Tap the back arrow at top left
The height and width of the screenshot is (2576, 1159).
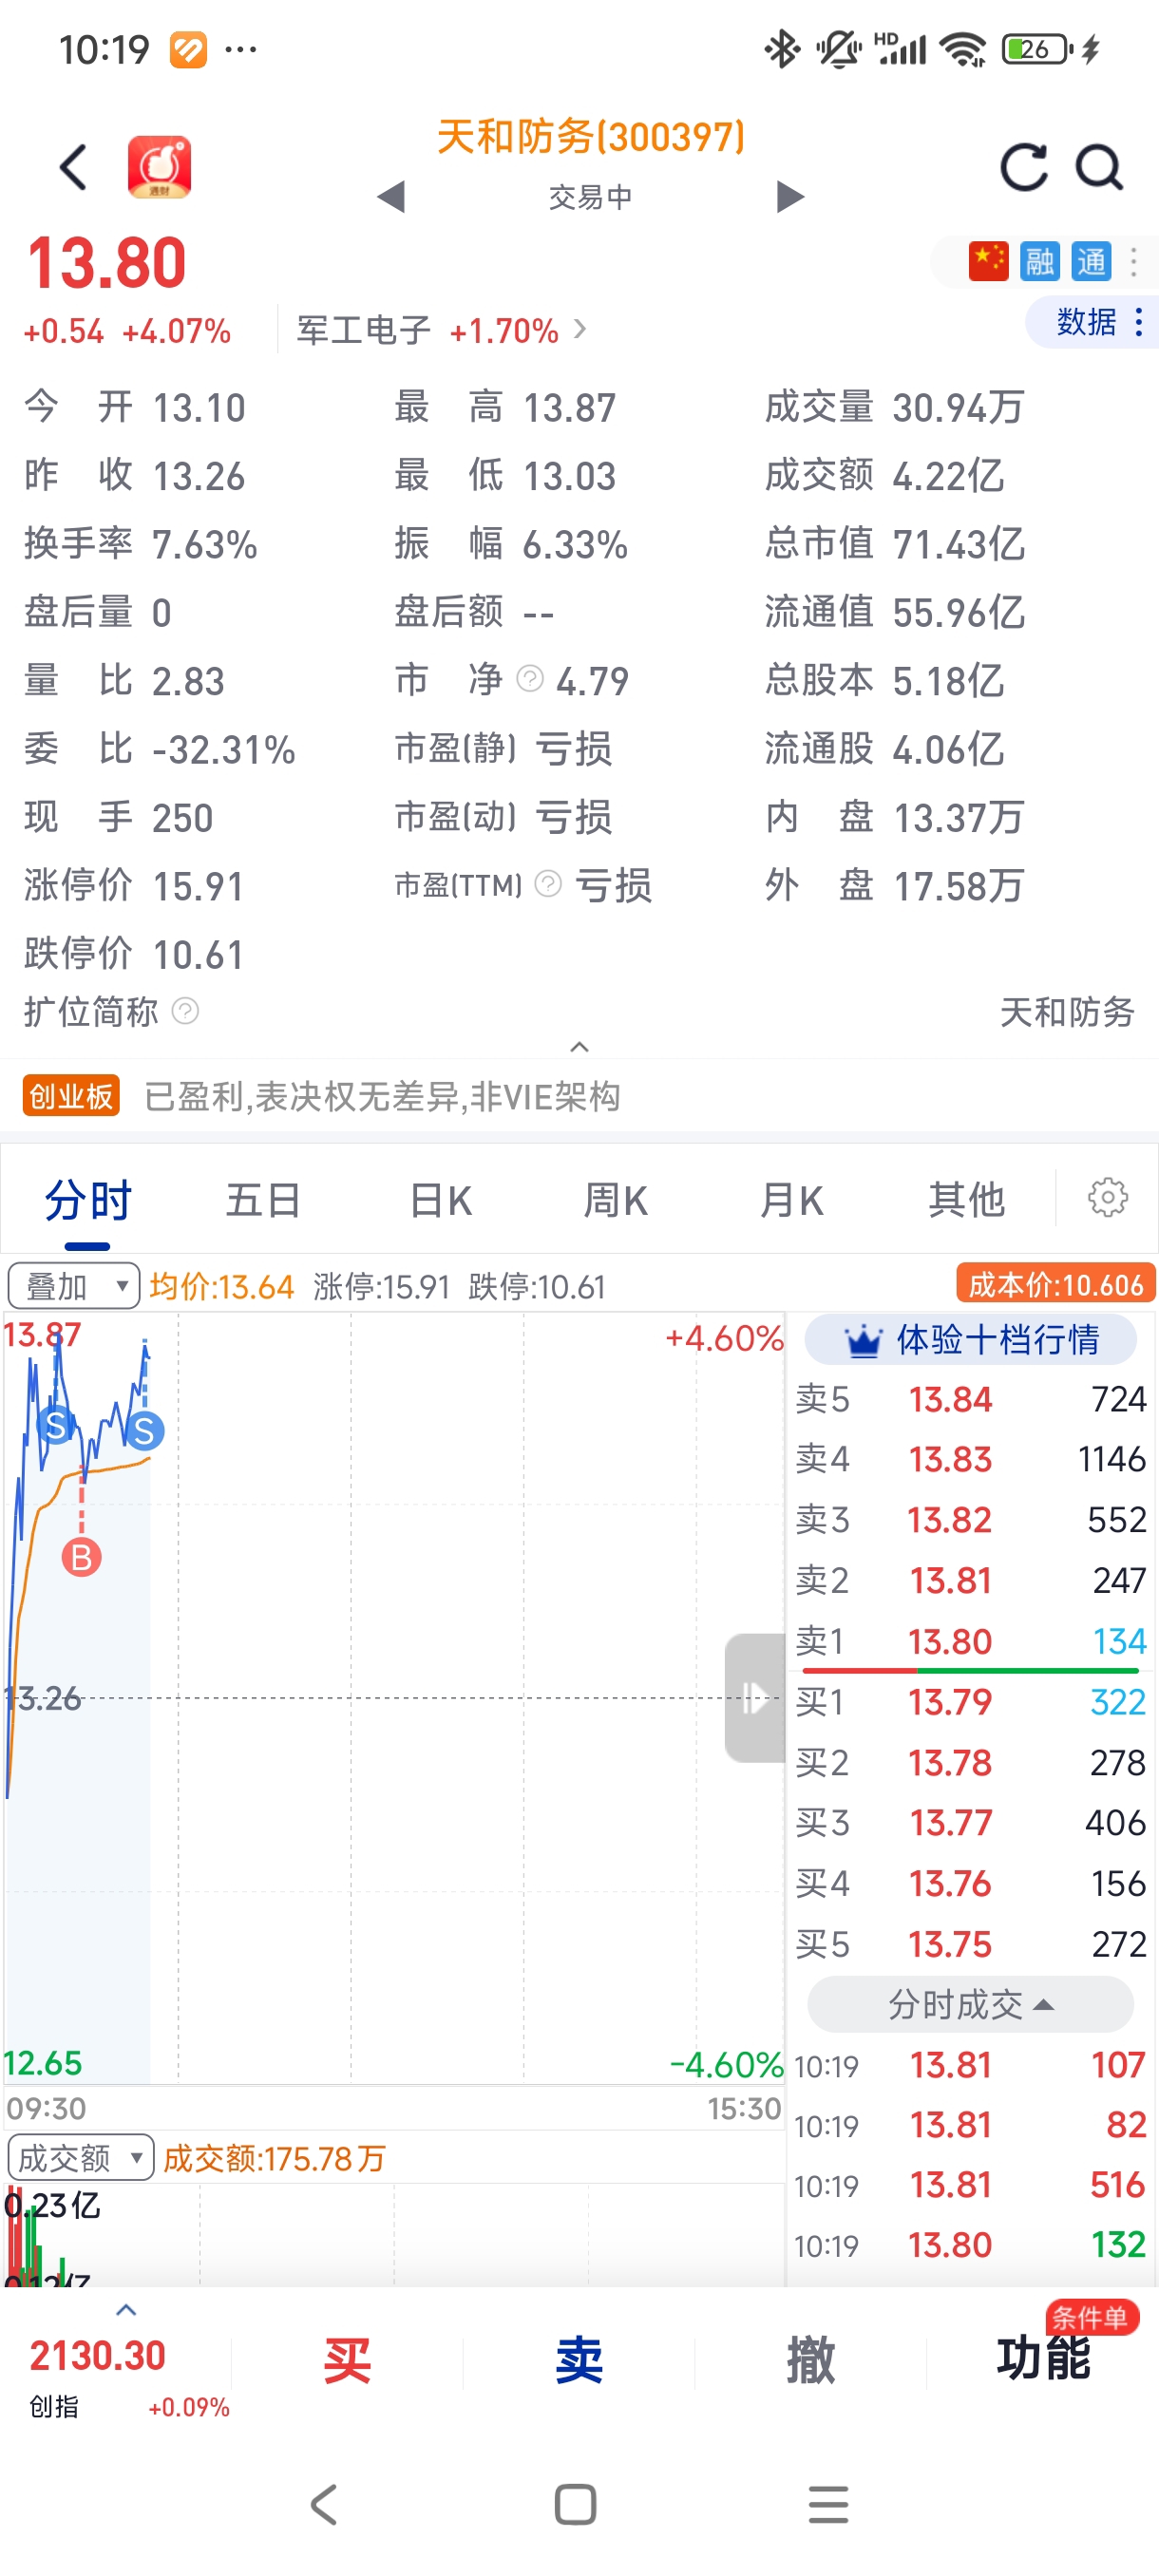coord(74,167)
